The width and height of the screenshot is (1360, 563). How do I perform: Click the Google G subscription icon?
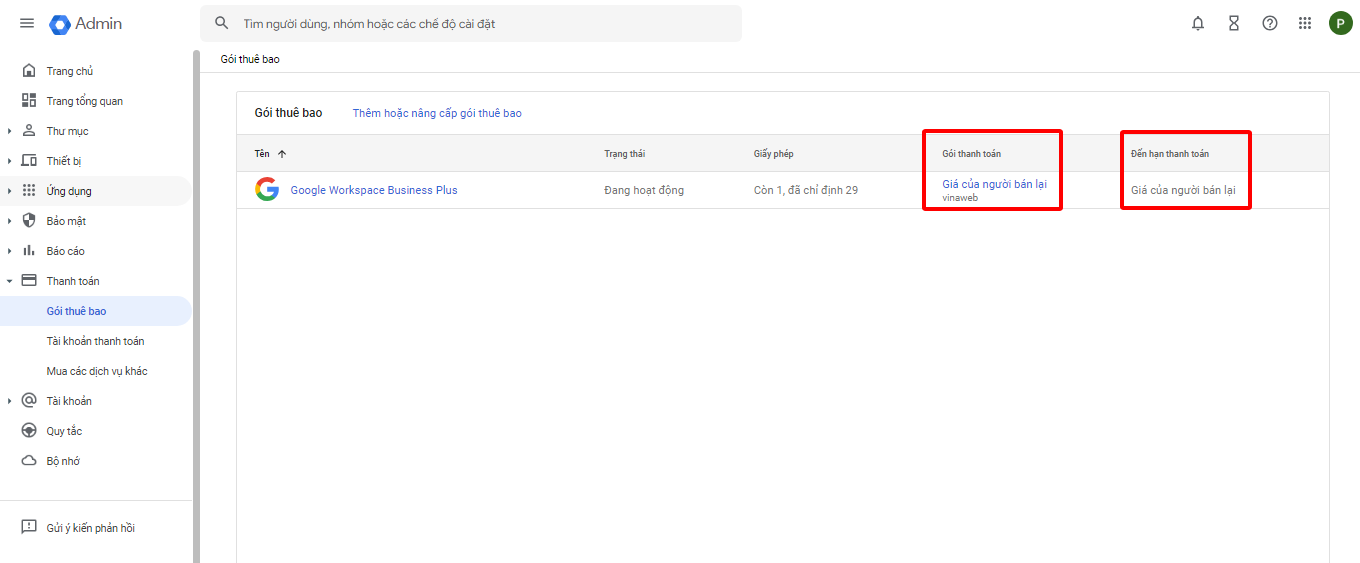(266, 190)
